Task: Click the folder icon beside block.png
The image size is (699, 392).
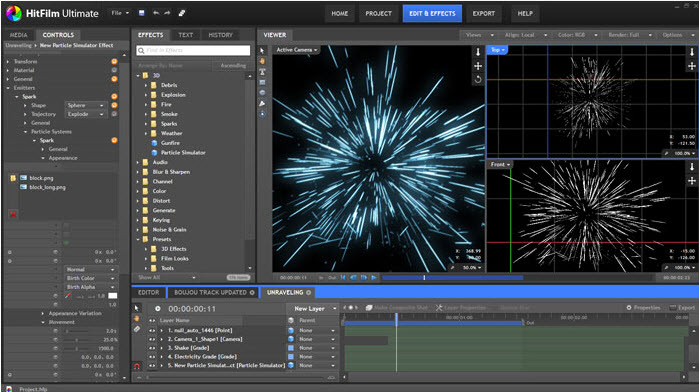Action: 13,178
